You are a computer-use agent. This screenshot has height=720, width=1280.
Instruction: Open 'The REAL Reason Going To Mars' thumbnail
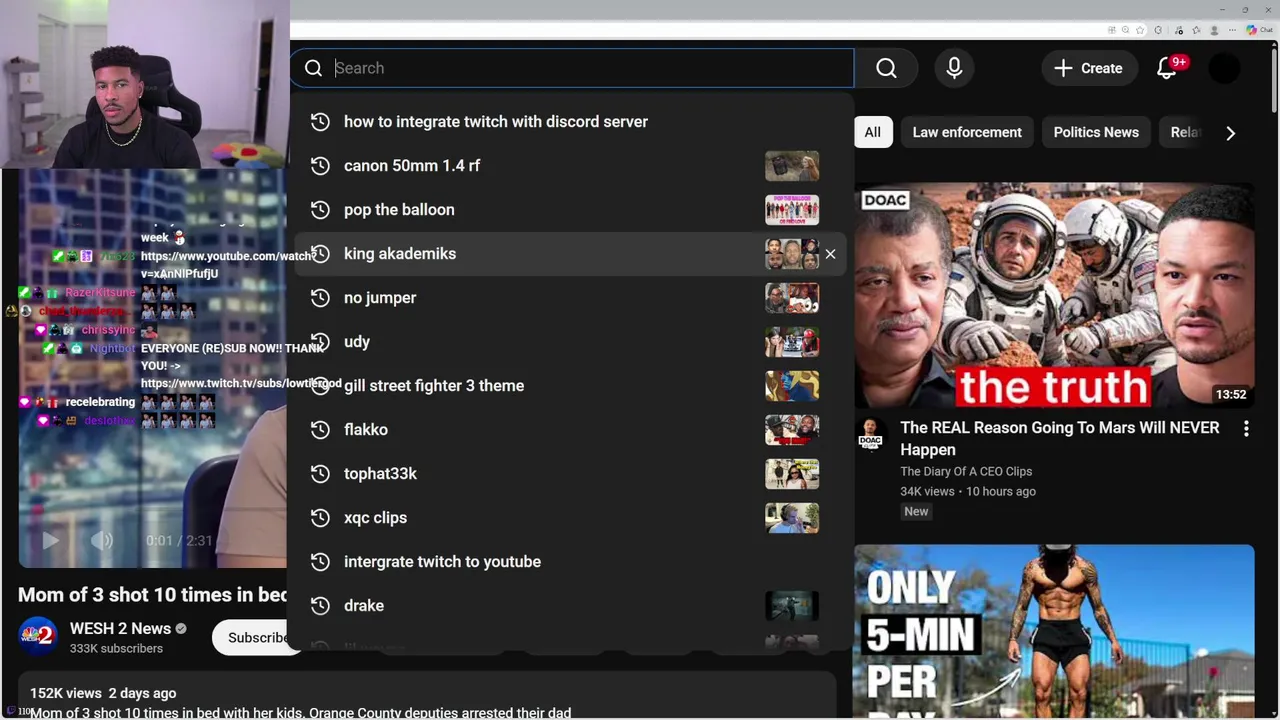[x=1054, y=295]
